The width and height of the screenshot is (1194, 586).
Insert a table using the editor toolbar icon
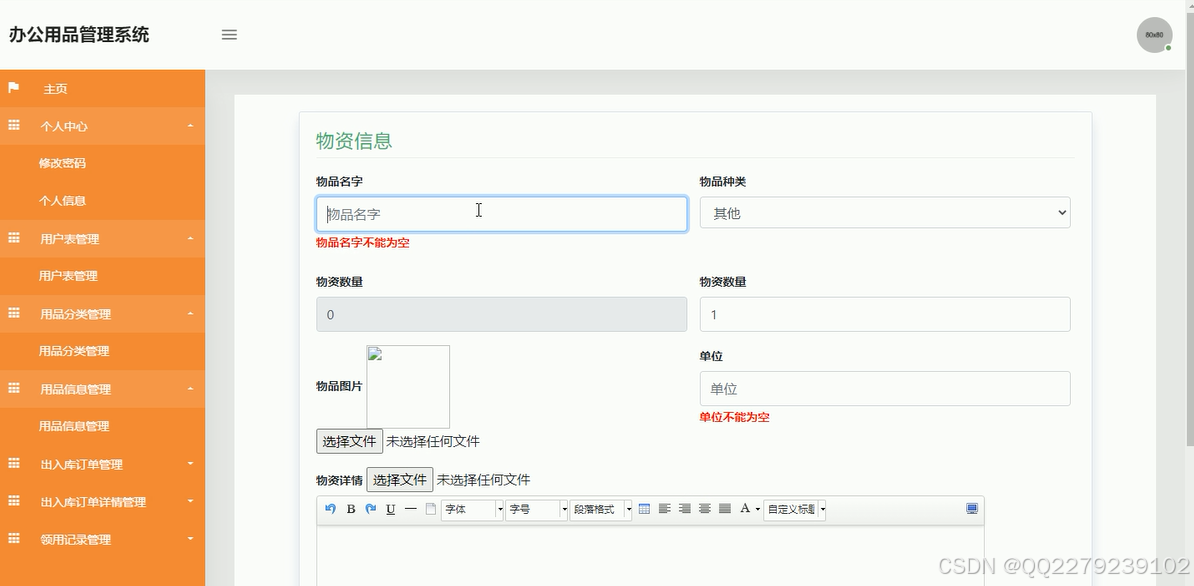pyautogui.click(x=642, y=509)
